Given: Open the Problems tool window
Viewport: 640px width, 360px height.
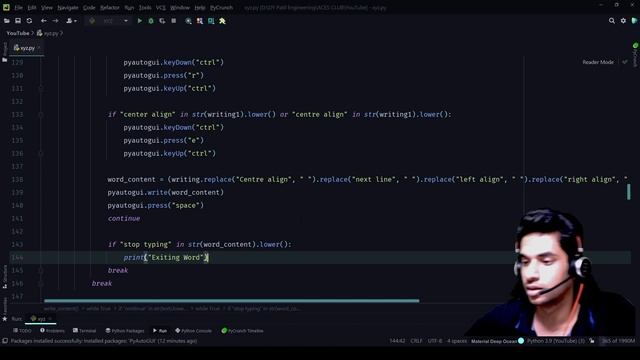Looking at the screenshot, I should click(x=52, y=331).
